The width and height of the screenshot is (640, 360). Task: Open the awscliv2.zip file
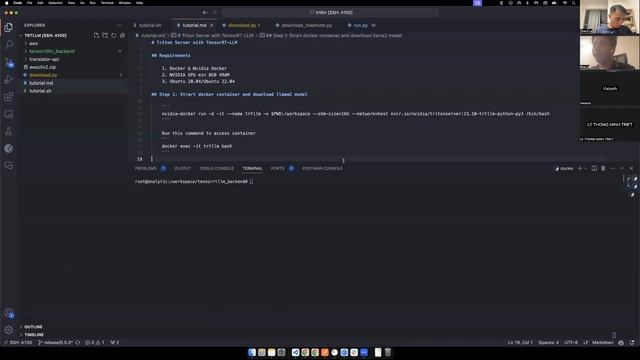(42, 67)
